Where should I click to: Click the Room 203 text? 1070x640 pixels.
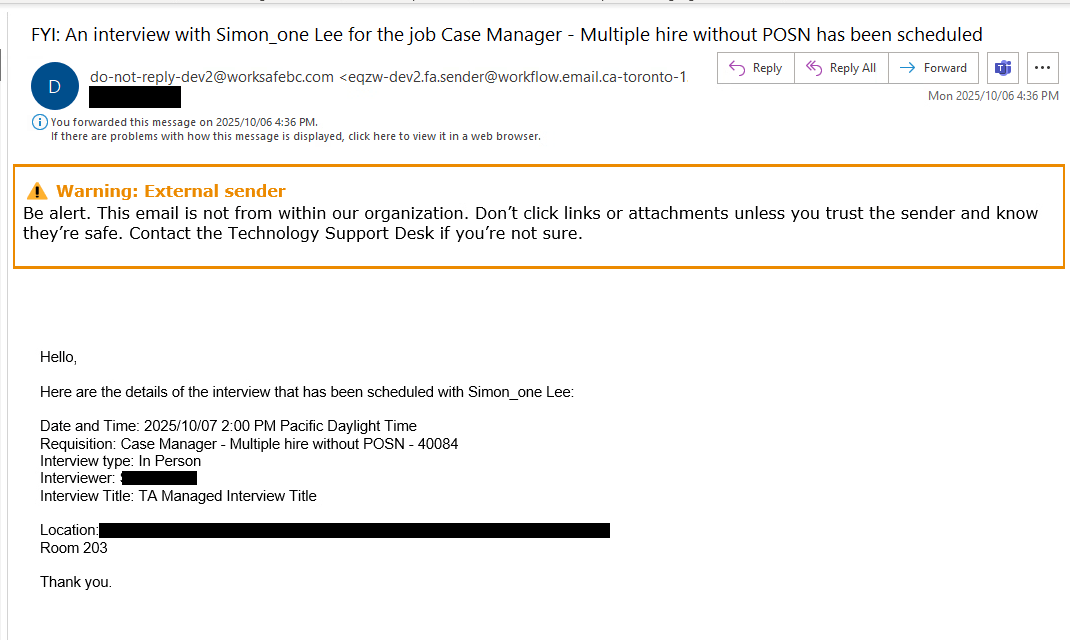(74, 548)
